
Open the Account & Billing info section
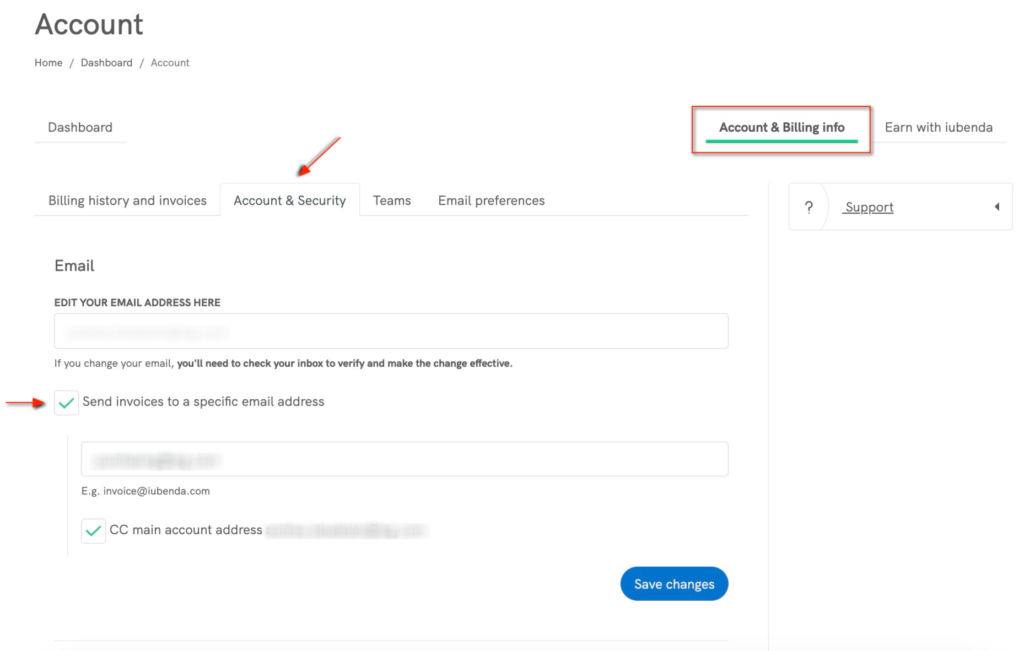781,128
